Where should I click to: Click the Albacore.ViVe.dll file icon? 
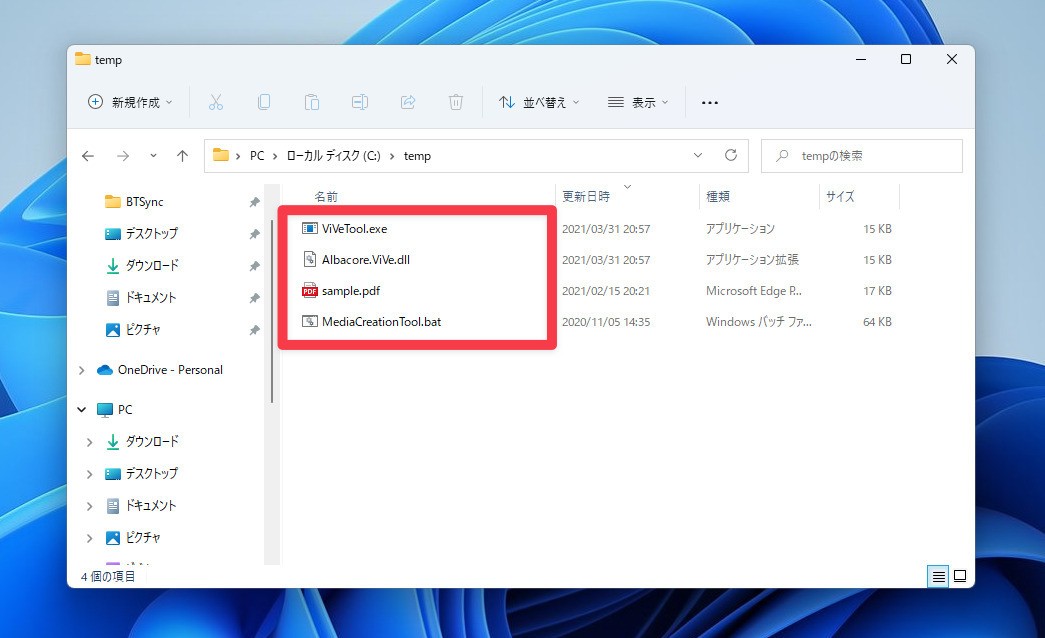point(309,259)
